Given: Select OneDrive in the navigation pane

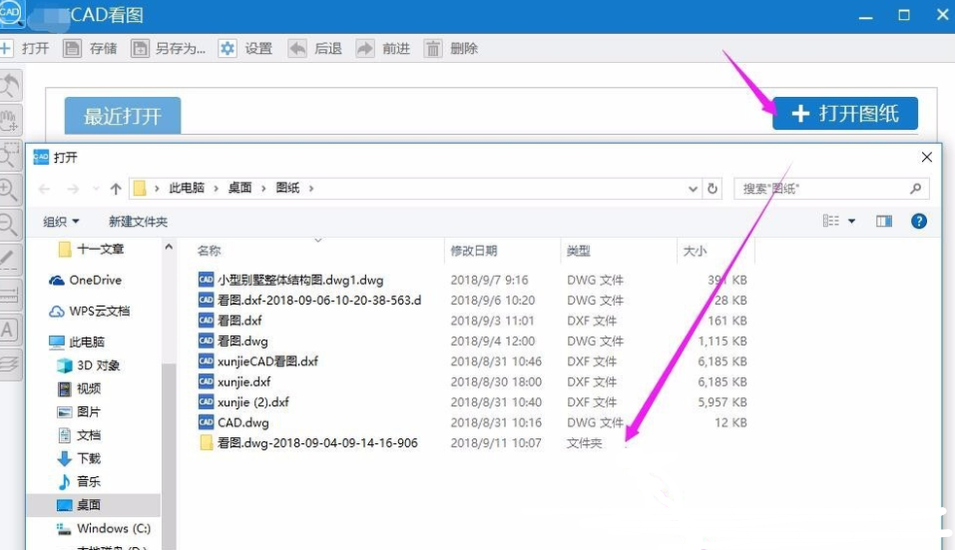Looking at the screenshot, I should click(x=95, y=280).
